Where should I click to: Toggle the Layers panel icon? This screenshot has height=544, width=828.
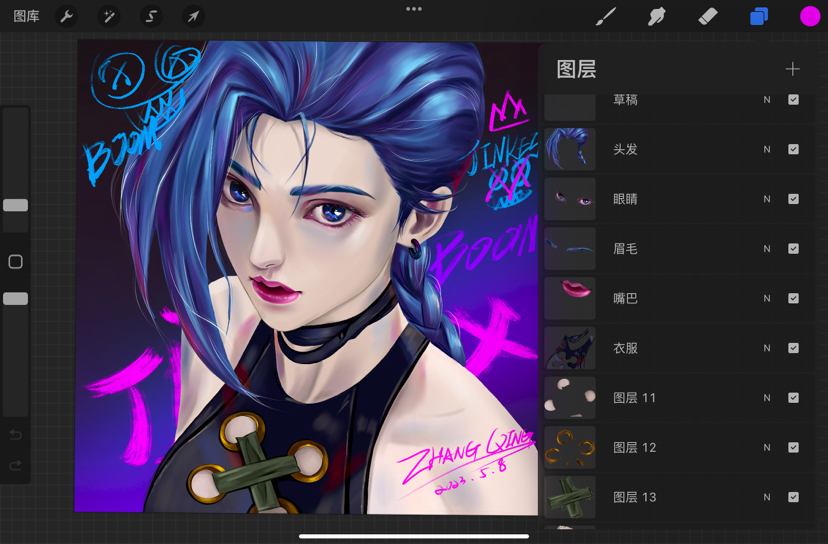[759, 16]
